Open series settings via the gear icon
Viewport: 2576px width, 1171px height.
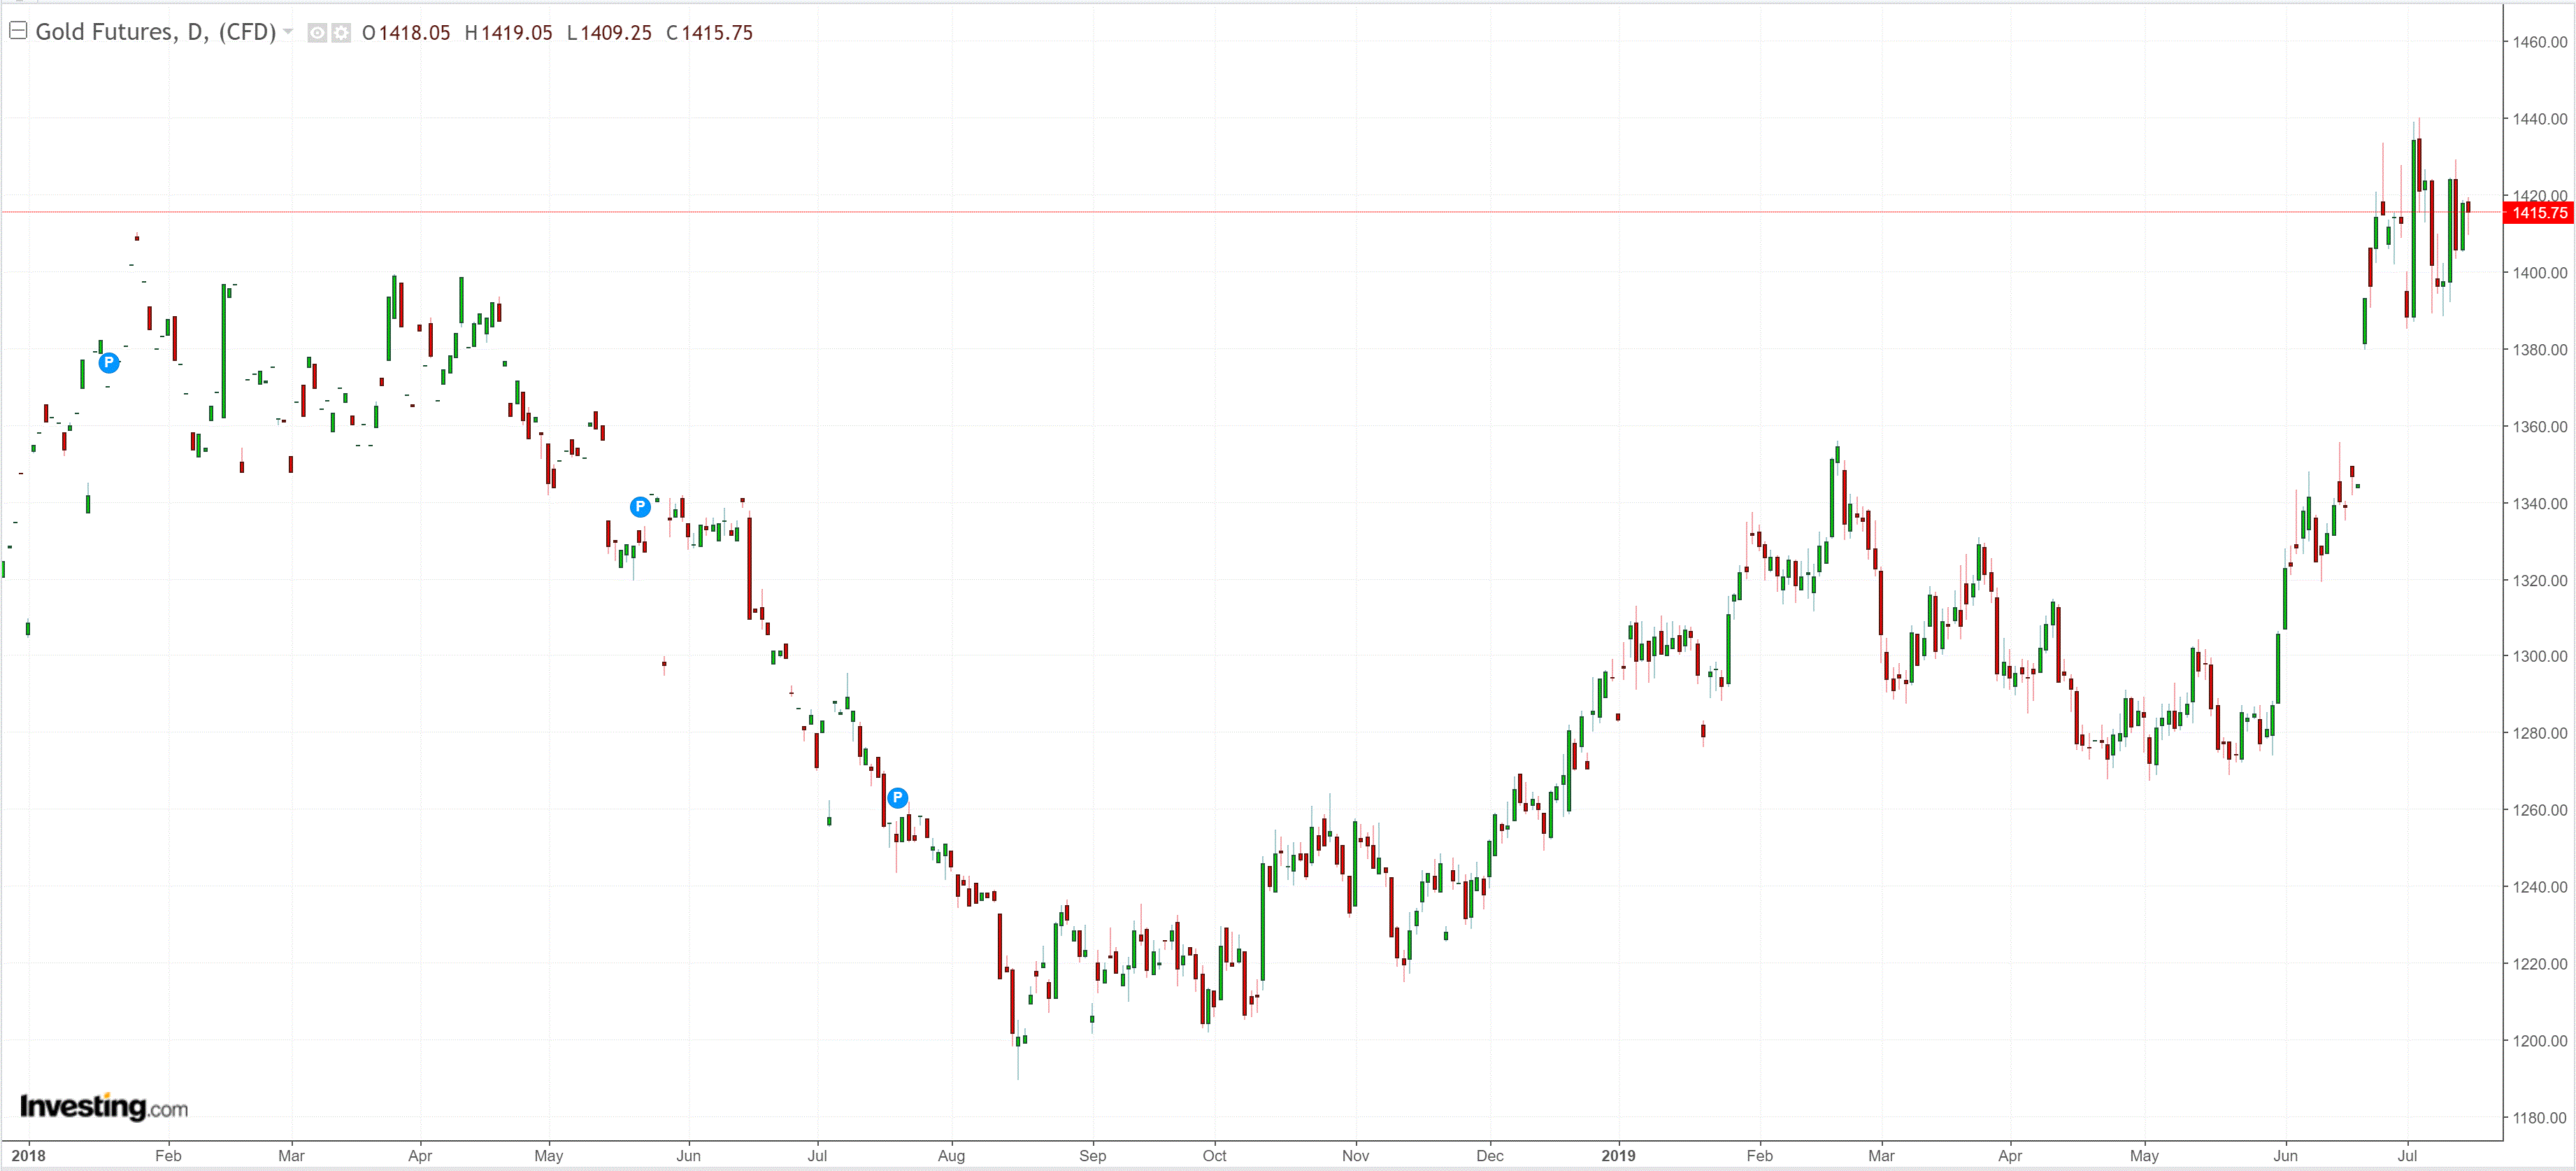click(341, 33)
